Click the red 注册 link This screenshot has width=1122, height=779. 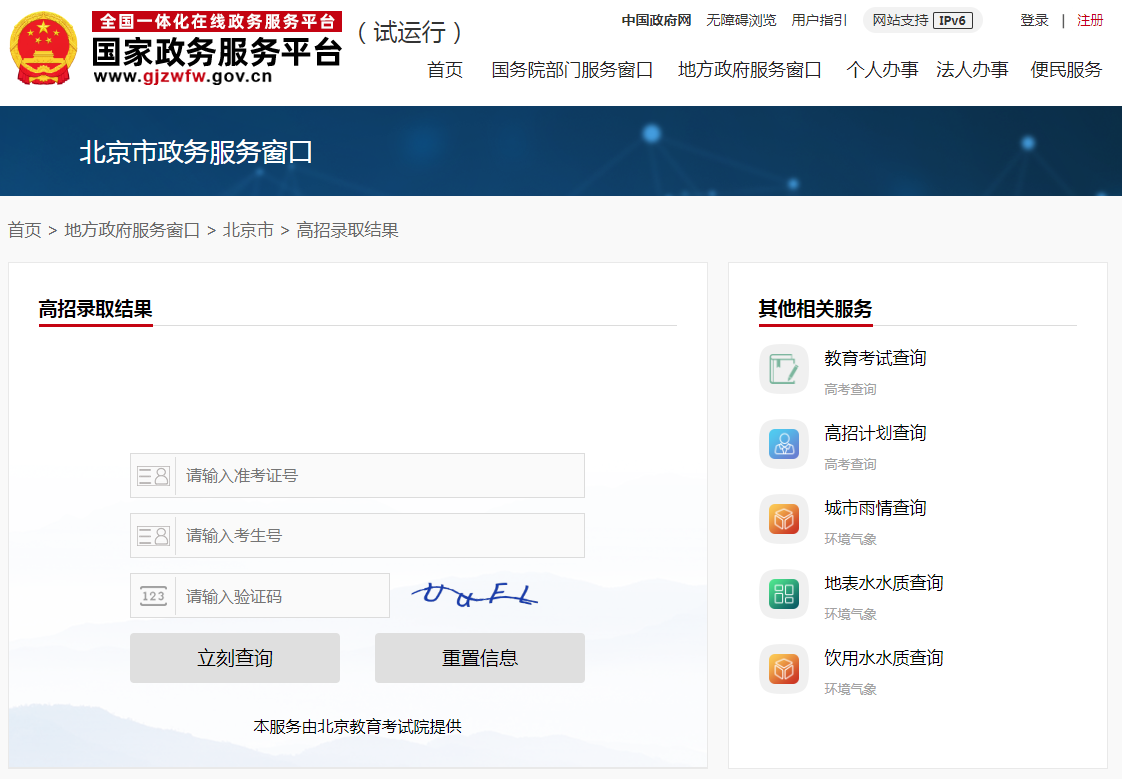tap(1090, 21)
